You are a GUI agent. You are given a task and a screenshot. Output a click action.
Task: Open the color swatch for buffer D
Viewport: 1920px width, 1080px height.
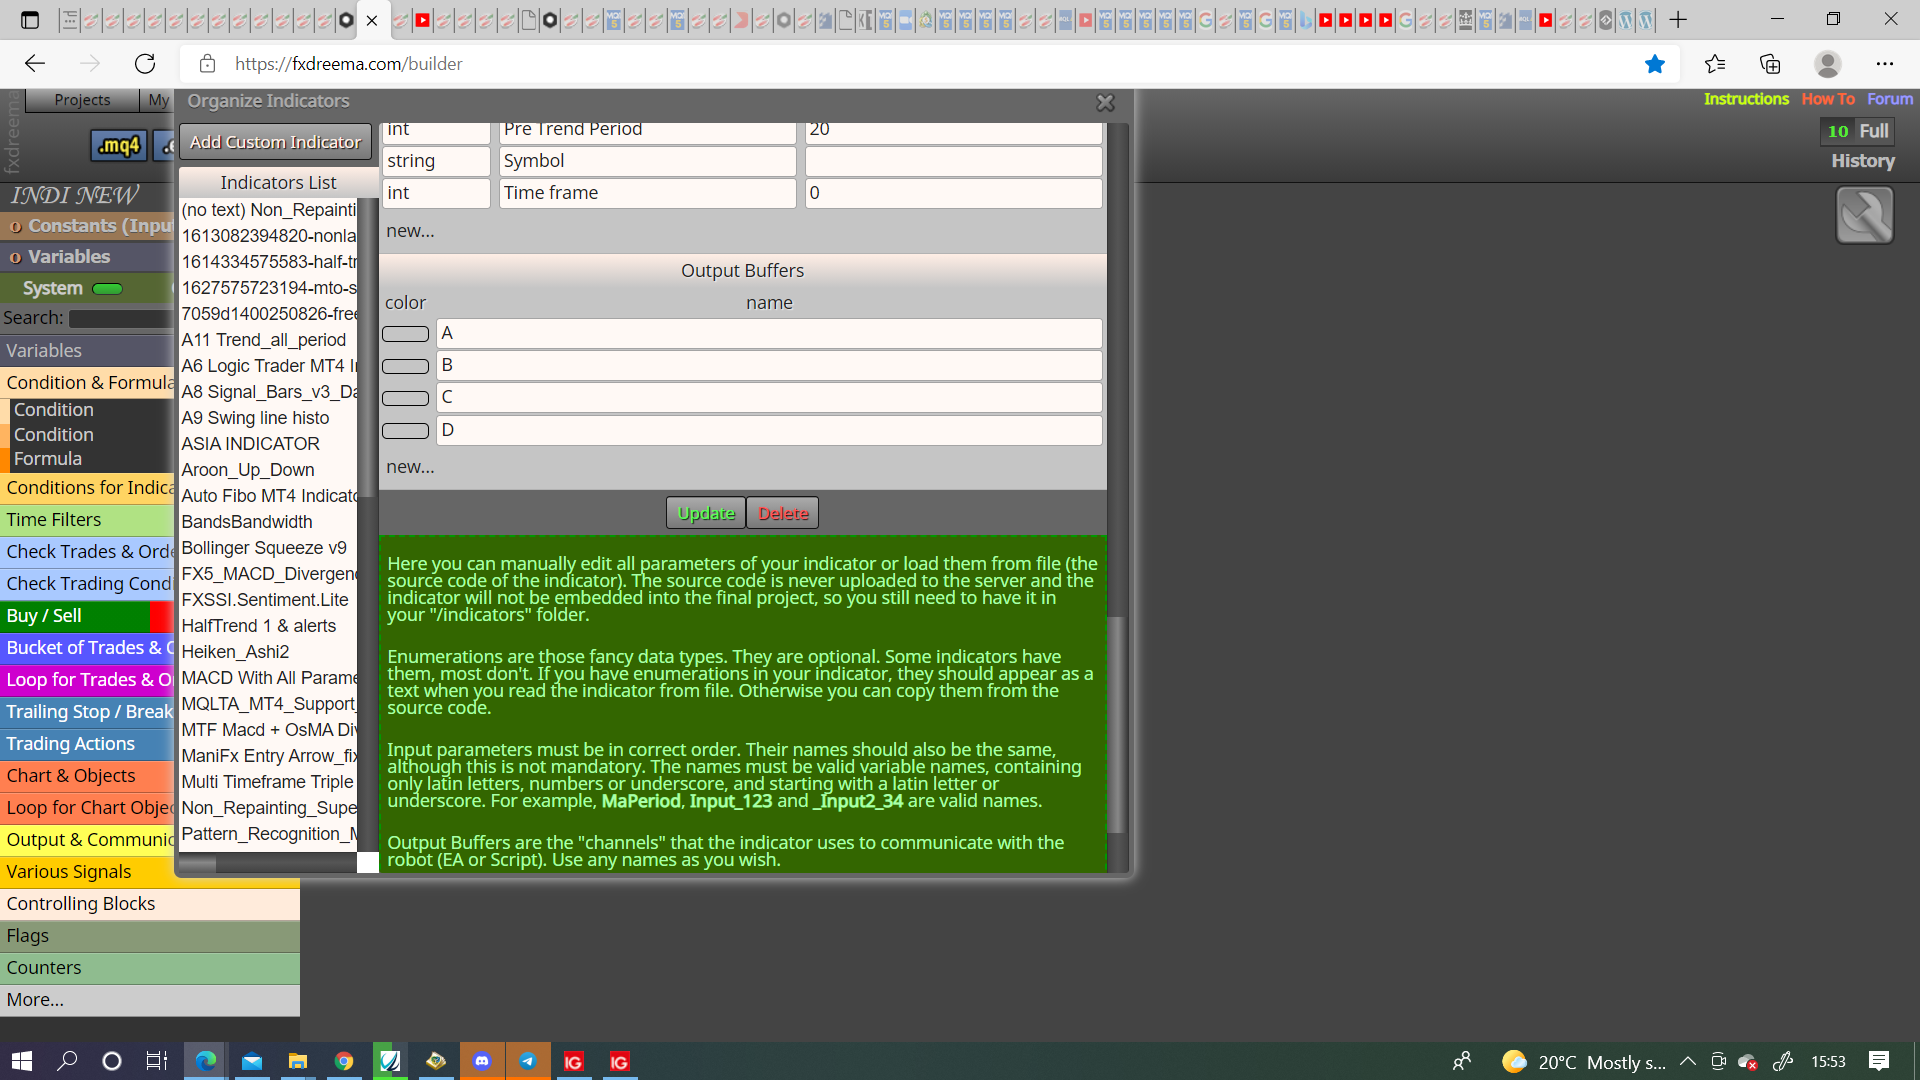click(405, 431)
